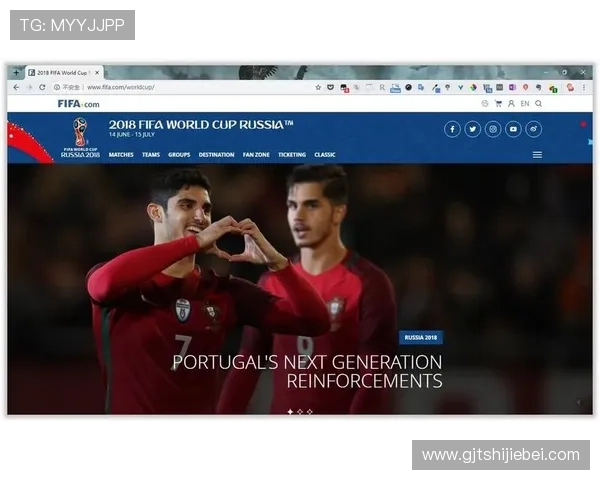Go to the FAN ZONE section
The image size is (600, 480).
coord(256,155)
